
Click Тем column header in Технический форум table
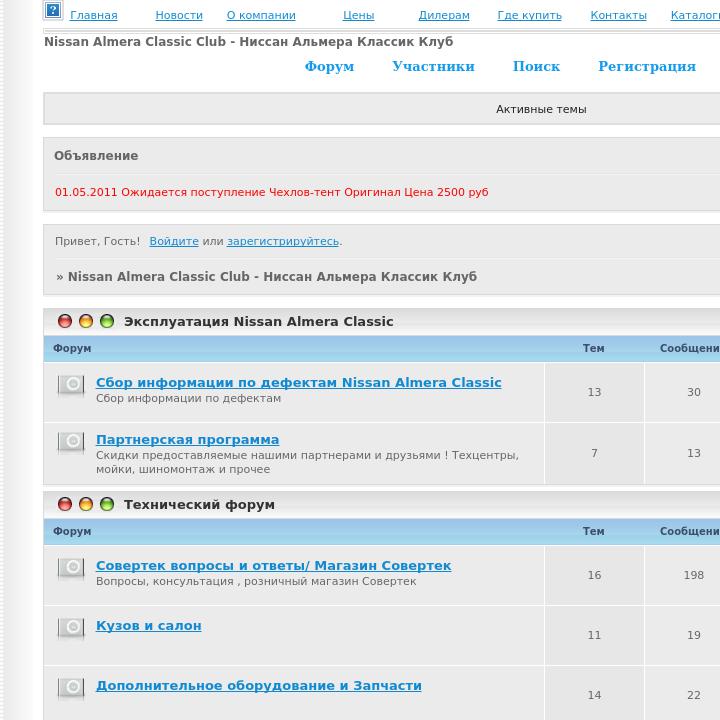click(593, 531)
